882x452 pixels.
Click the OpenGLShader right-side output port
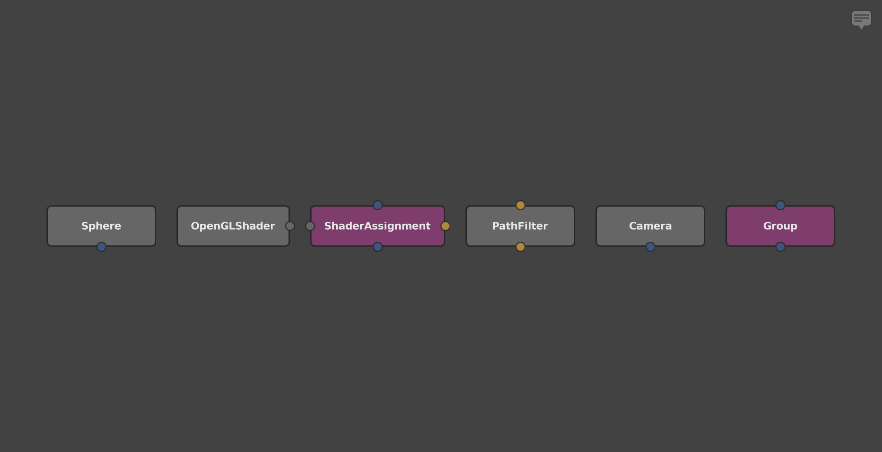pyautogui.click(x=290, y=226)
